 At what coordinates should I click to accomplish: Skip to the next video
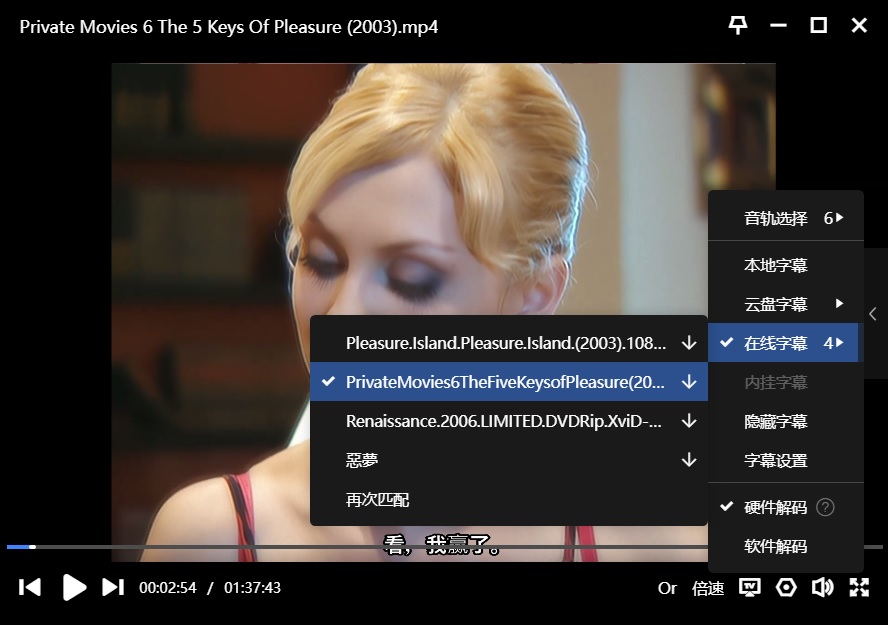pyautogui.click(x=113, y=587)
